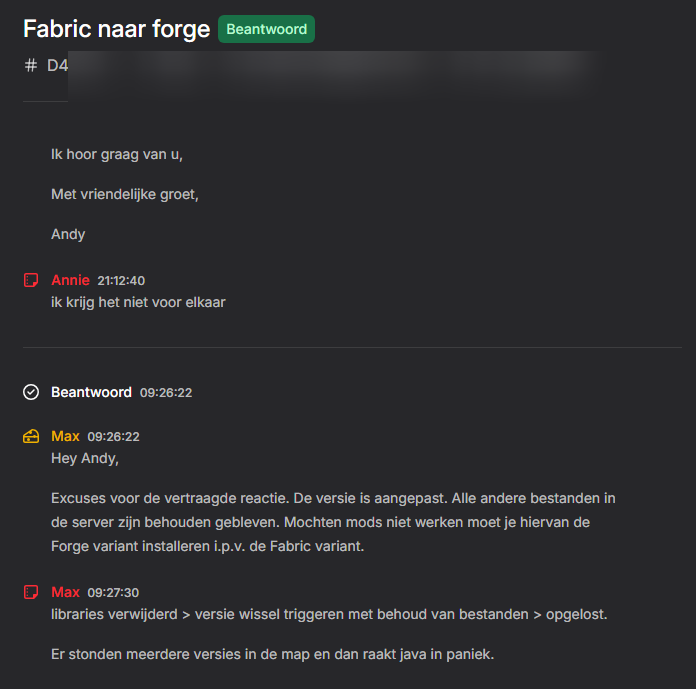696x689 pixels.
Task: Click the 09:27:30 timestamp on Max's note
Action: coord(113,593)
